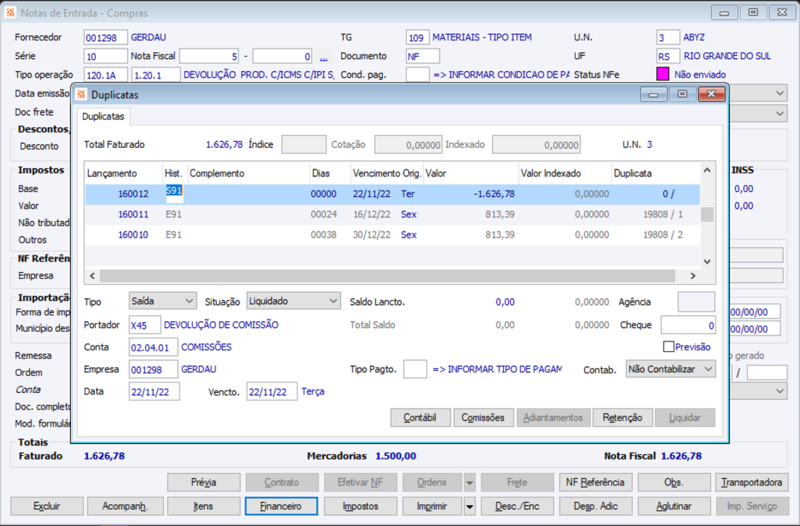Viewport: 800px width, 526px height.
Task: Open the Nota Fiscal ellipsis lookup
Action: point(323,56)
